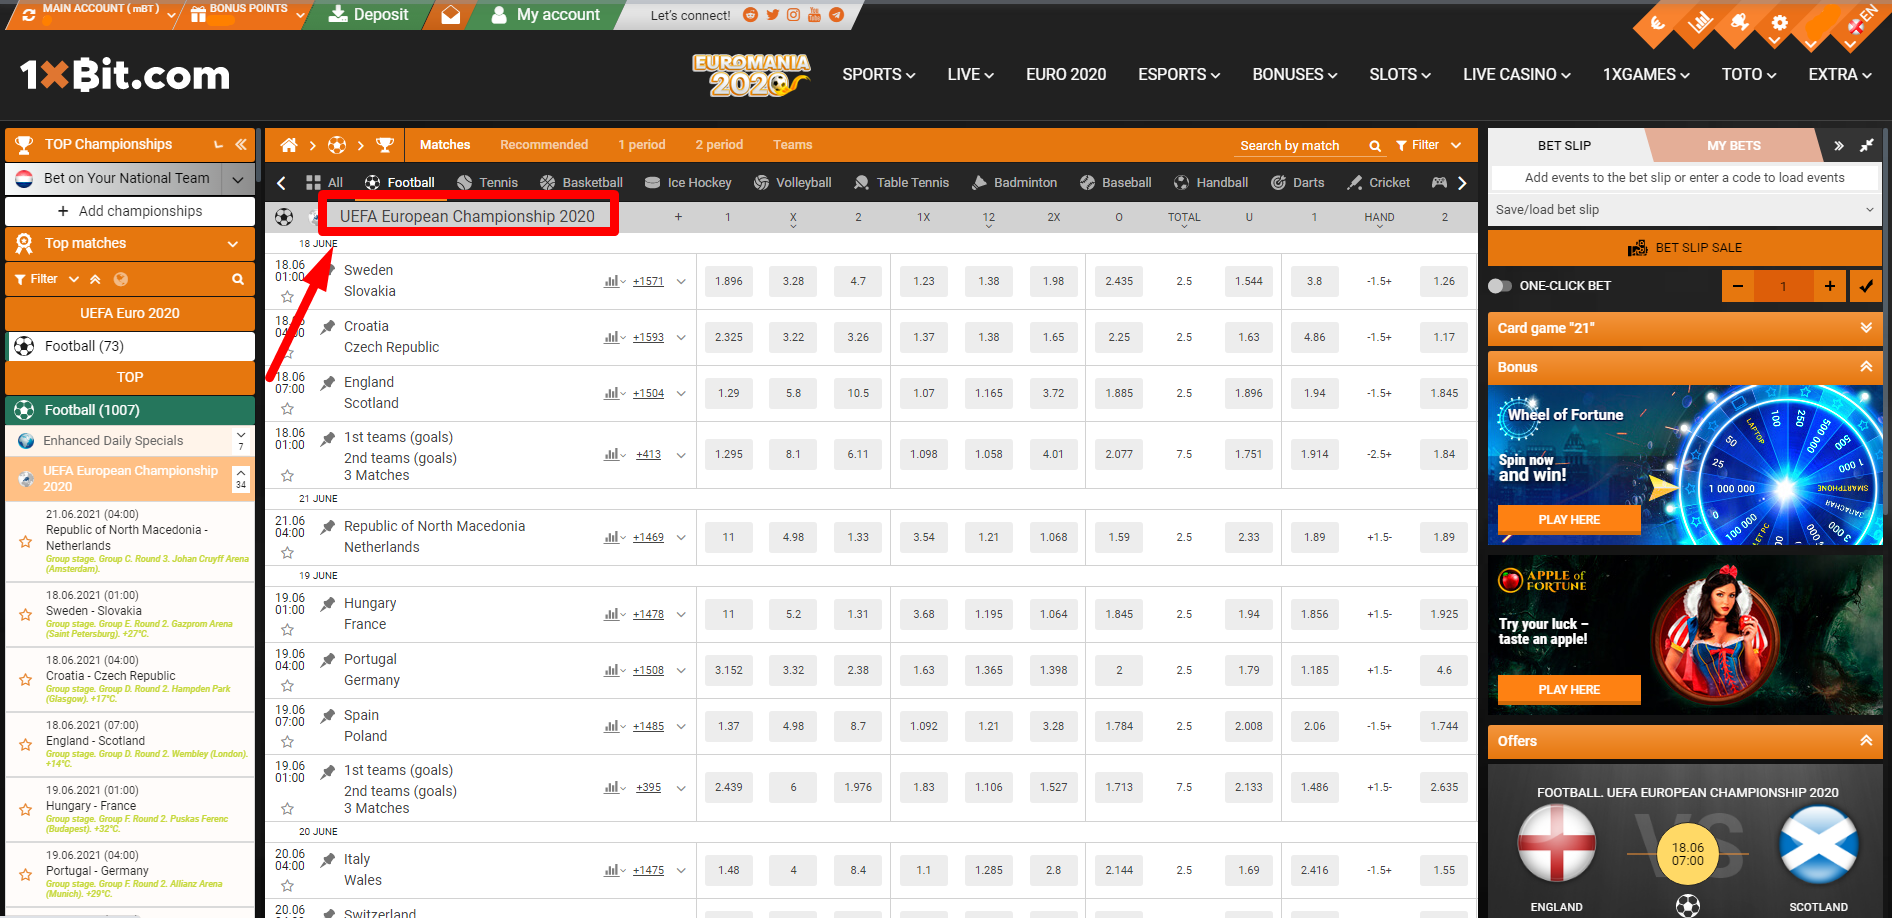
Task: Click the BET SLIP SALE button
Action: [x=1685, y=248]
